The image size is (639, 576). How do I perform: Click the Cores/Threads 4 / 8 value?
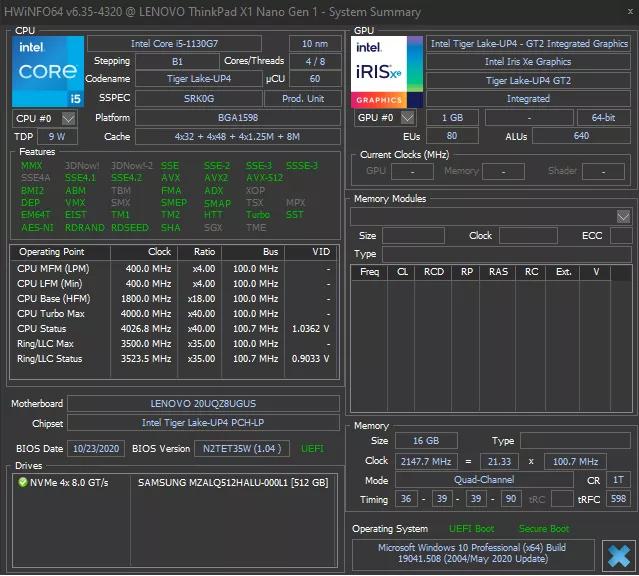[315, 62]
